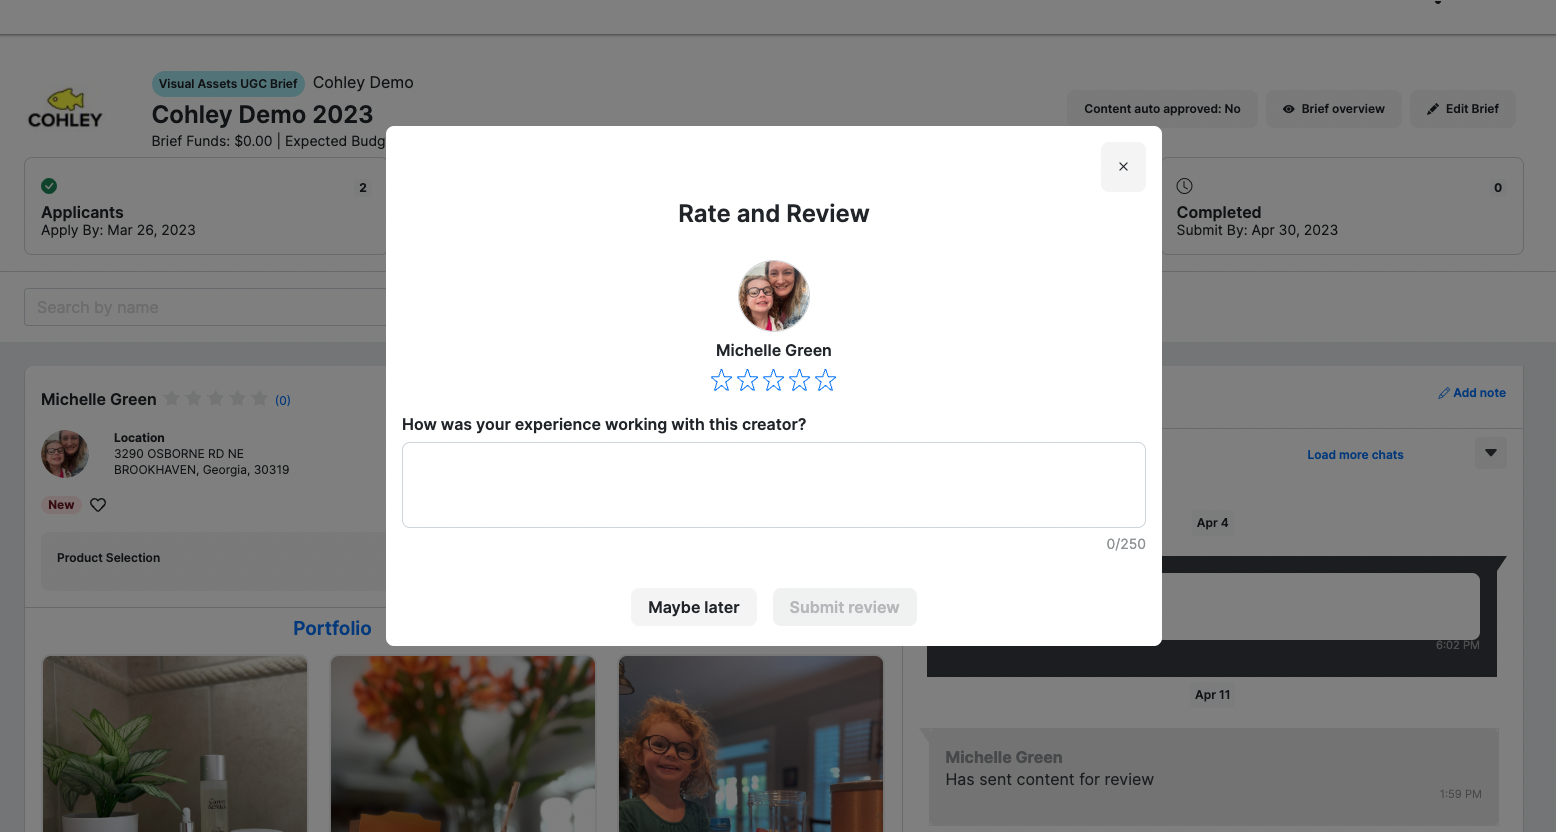
Task: Click the BROOKHAVEN, Georgia, 30319 address line
Action: [x=202, y=470]
